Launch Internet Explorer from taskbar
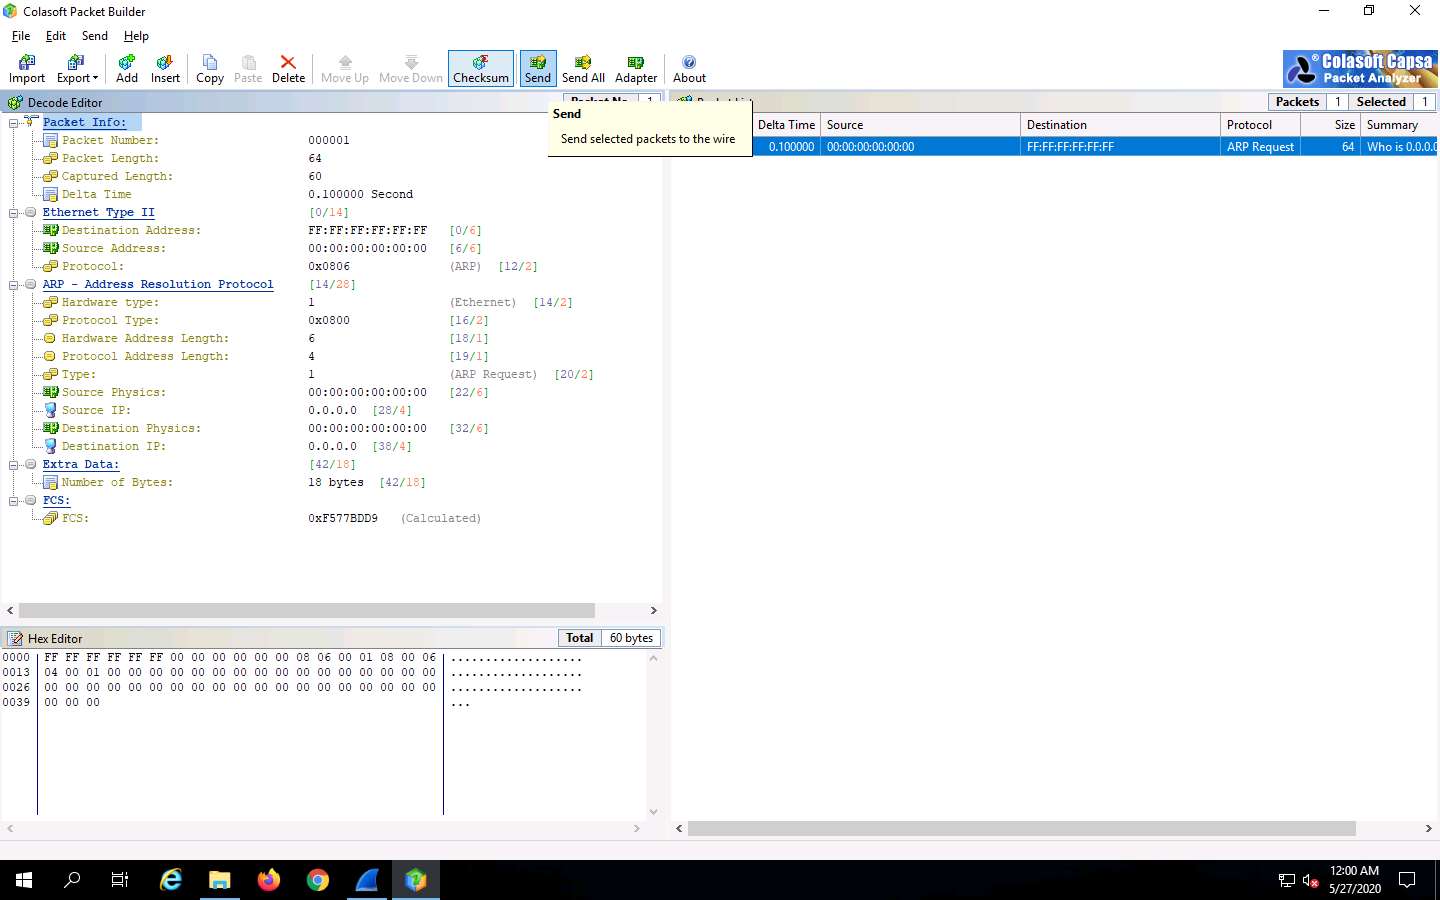 171,880
